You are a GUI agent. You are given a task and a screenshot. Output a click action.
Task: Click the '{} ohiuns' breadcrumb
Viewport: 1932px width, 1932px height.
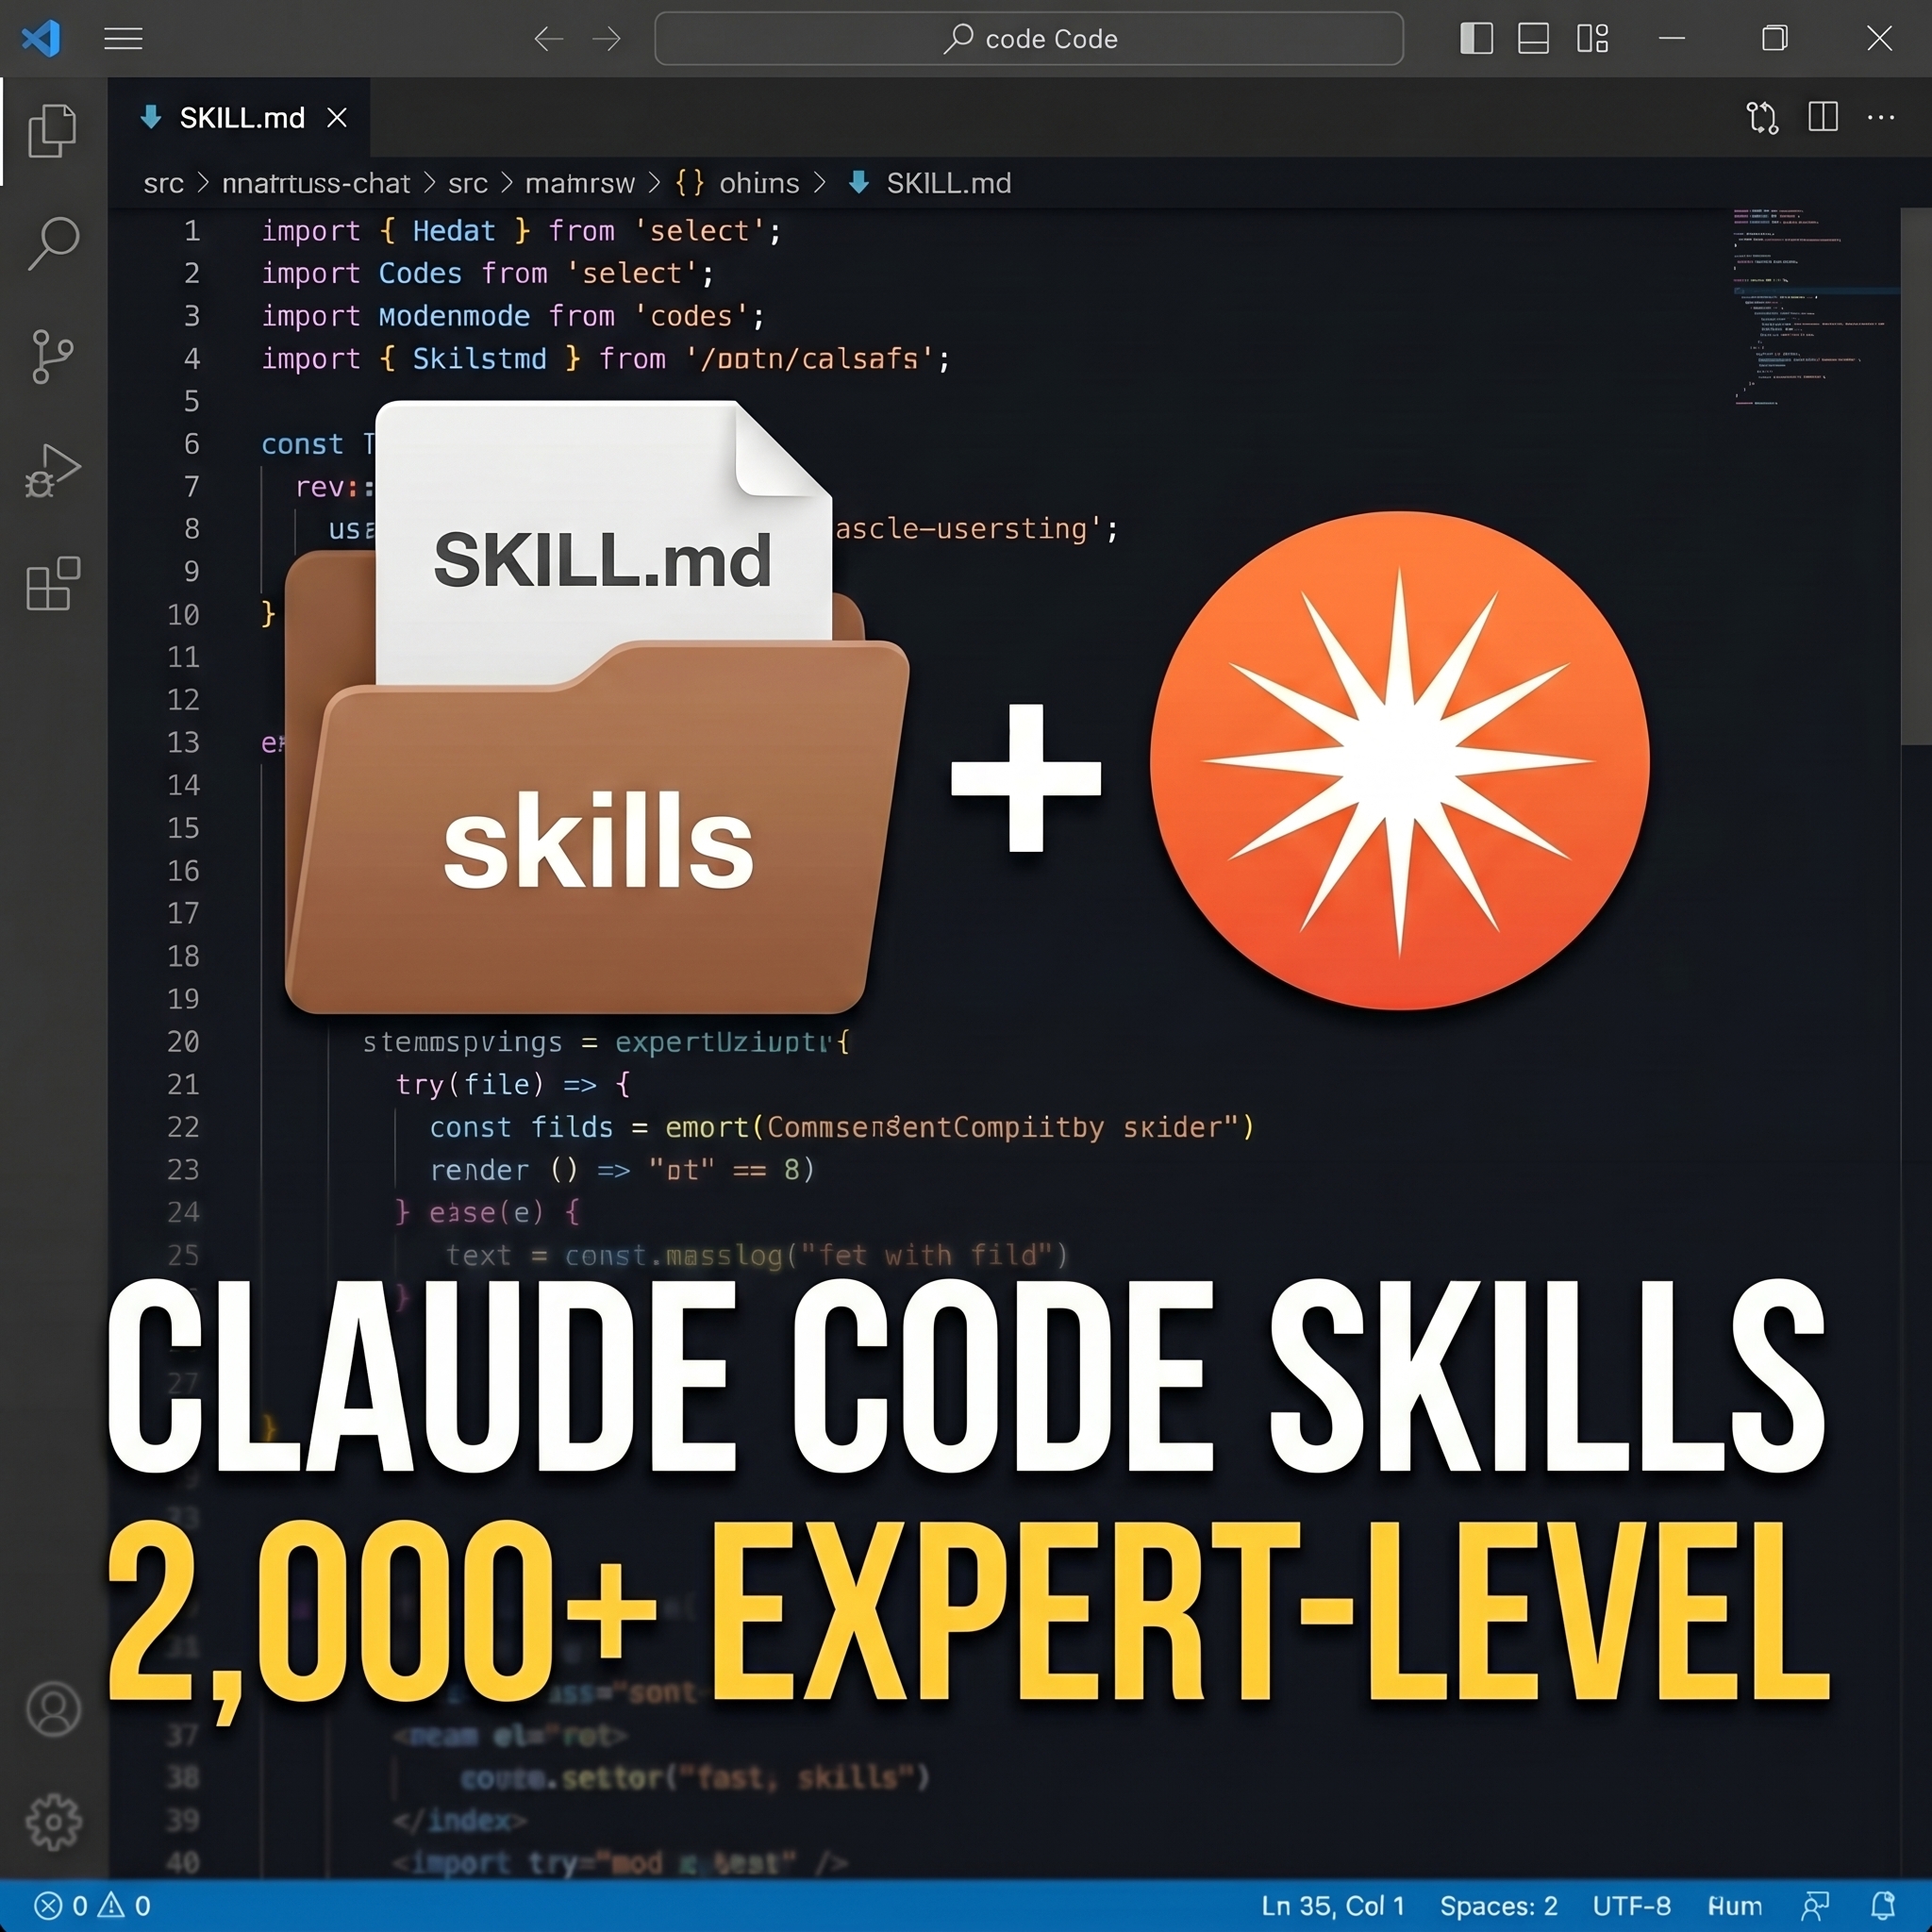(x=737, y=183)
